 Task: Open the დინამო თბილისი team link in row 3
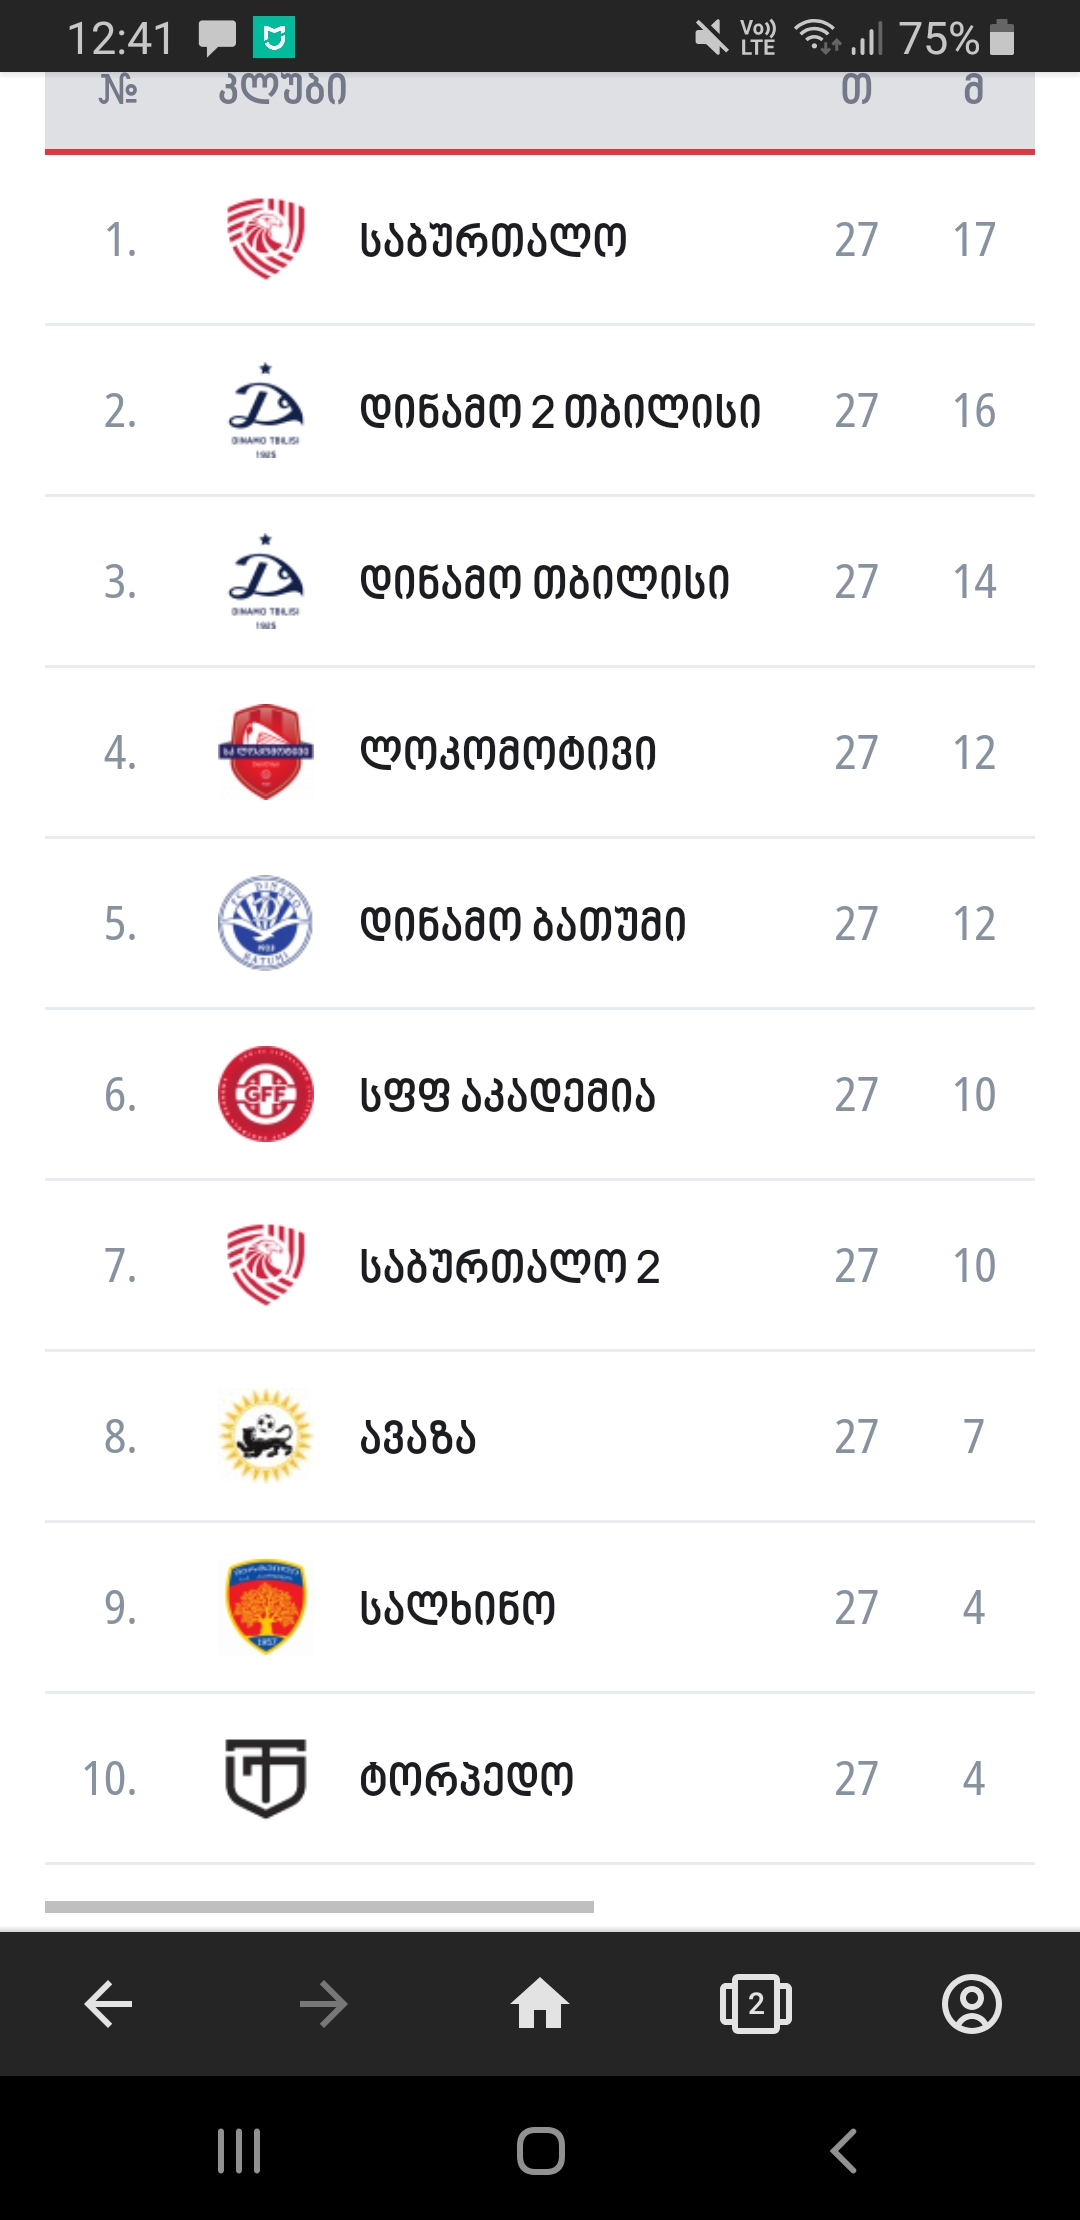coord(545,582)
